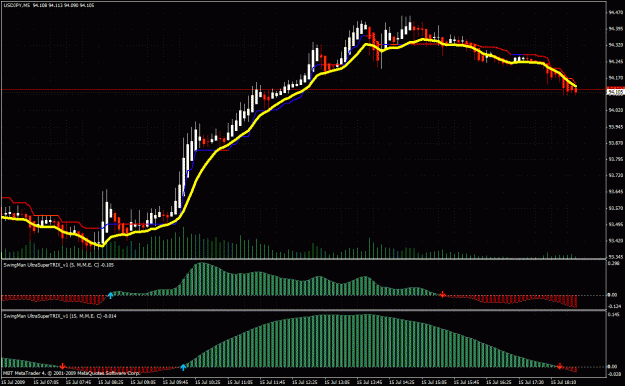Click the 0.298 scale value of upper TRIX

[x=613, y=264]
